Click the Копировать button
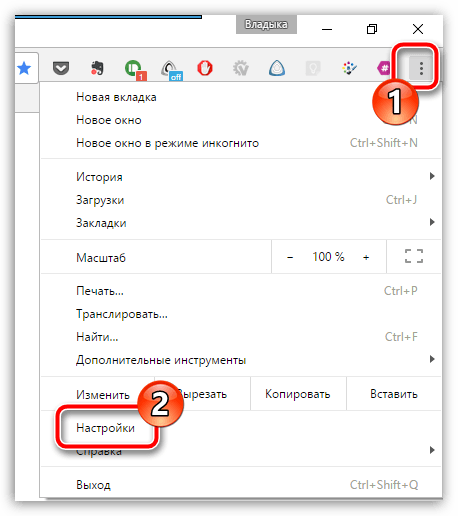 (x=298, y=394)
